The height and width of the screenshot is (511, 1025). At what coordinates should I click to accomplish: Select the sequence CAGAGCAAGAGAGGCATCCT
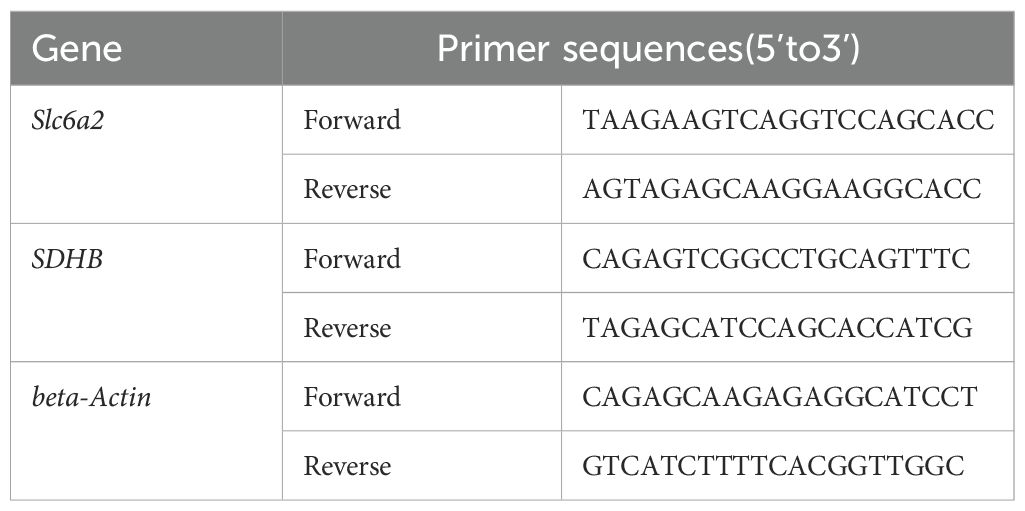[x=778, y=397]
